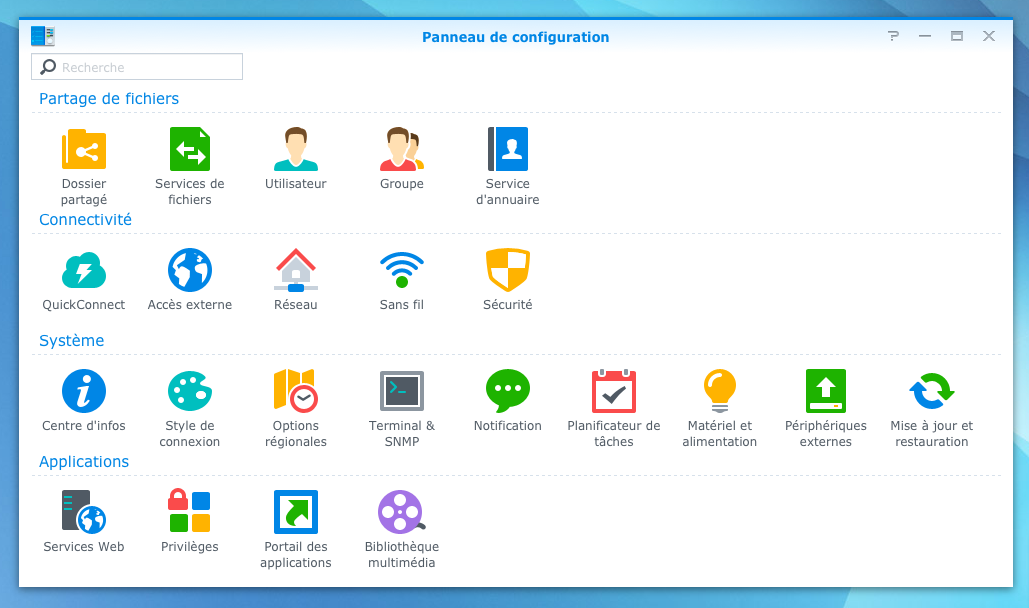Open Portail des applications
This screenshot has height=608, width=1029.
point(295,511)
